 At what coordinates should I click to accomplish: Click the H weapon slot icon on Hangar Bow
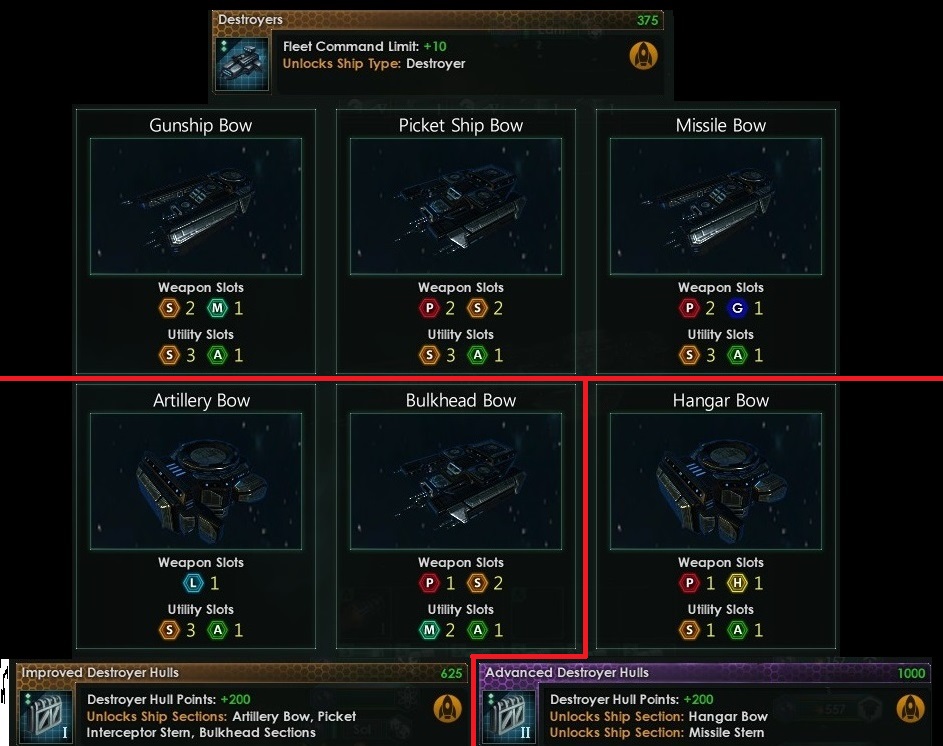click(737, 583)
